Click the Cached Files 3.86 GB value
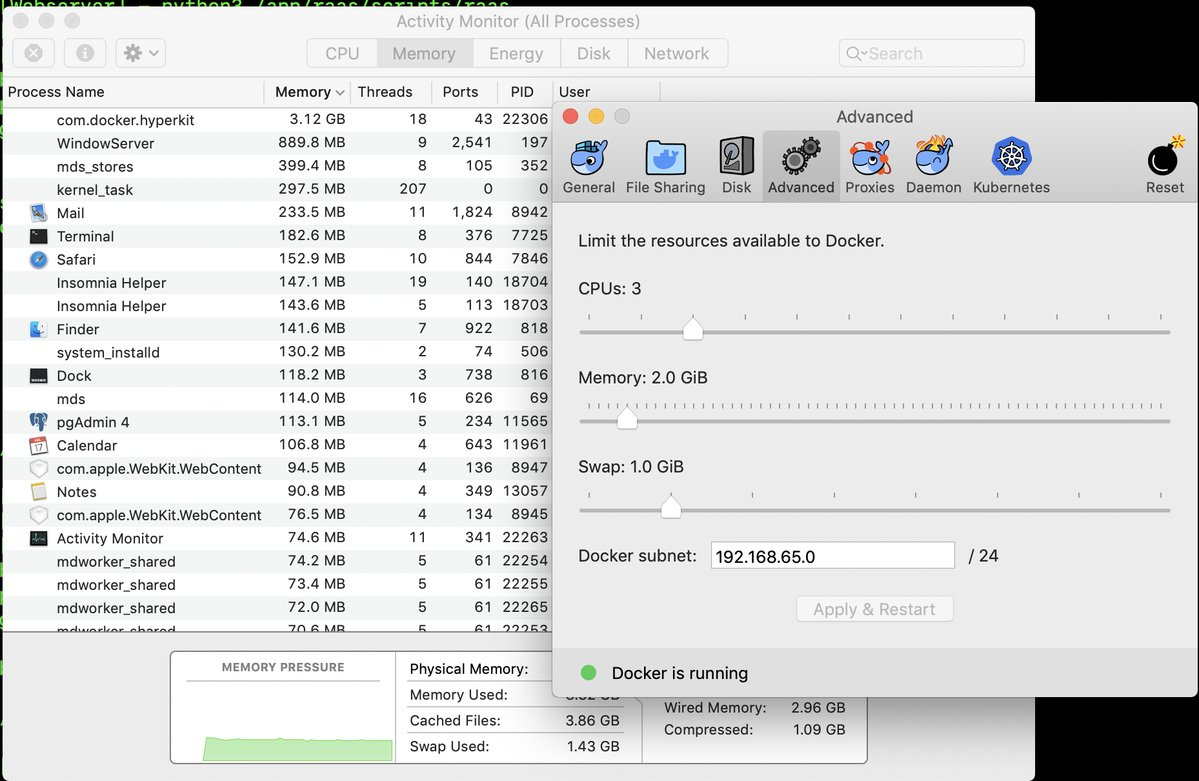 pyautogui.click(x=593, y=721)
